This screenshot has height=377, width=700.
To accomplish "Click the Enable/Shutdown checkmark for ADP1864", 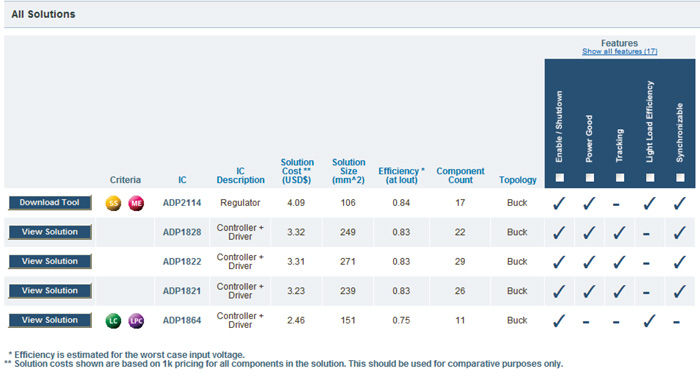I will [559, 321].
